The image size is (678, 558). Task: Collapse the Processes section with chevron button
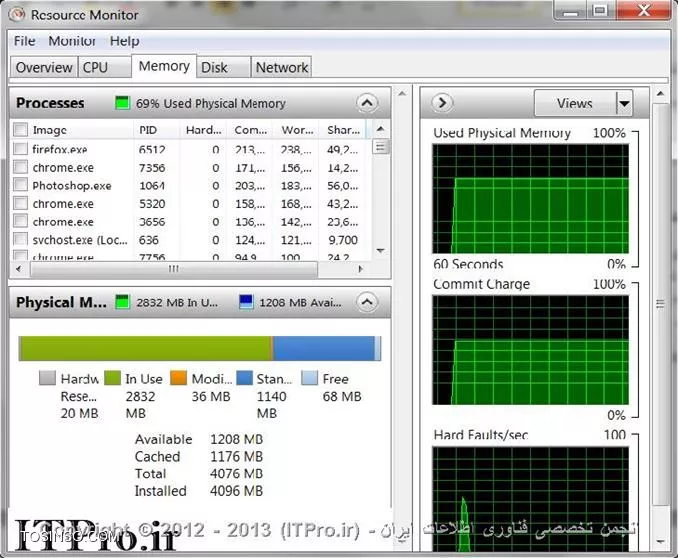pos(367,103)
